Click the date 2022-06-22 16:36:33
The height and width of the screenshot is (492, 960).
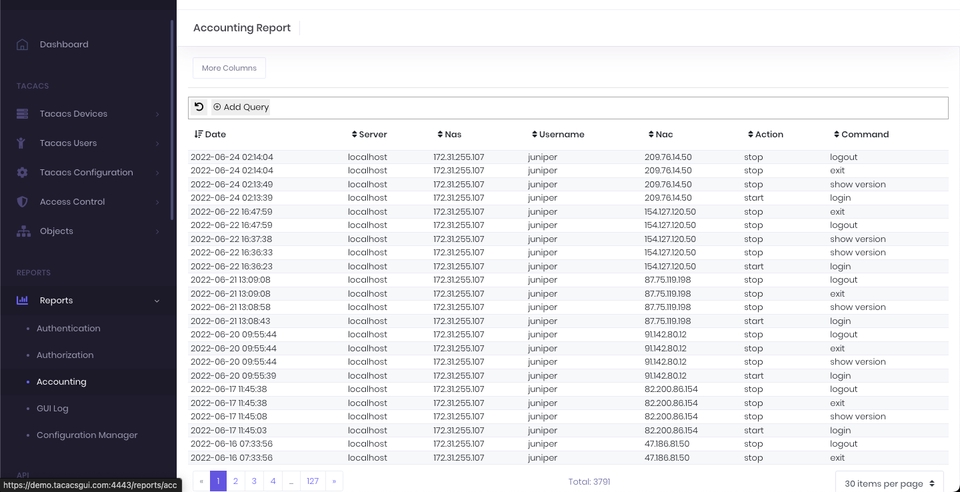[231, 253]
